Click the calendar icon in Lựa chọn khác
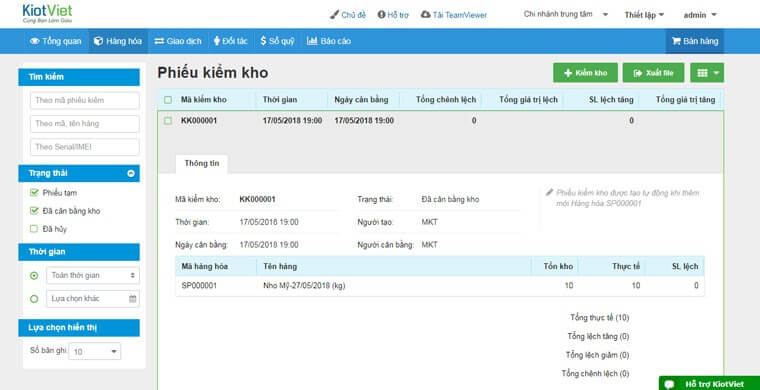 [132, 299]
